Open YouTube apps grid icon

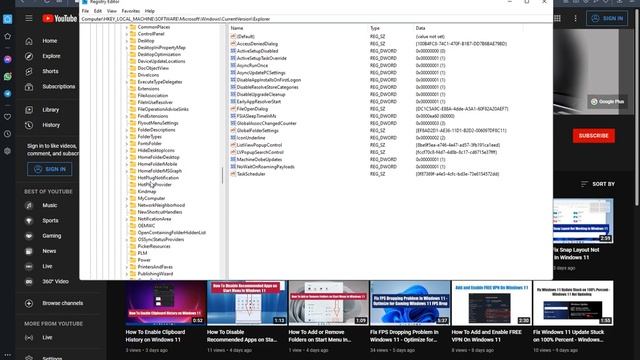[x=557, y=18]
